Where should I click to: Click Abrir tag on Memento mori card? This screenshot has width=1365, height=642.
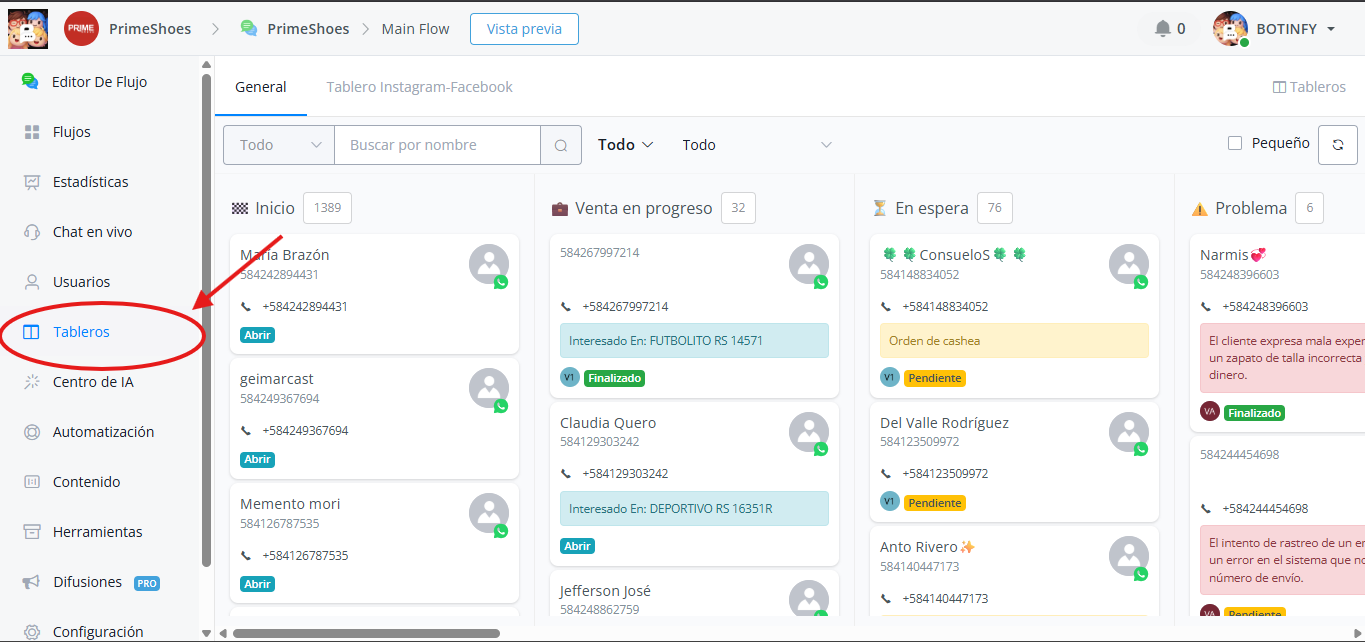point(258,584)
